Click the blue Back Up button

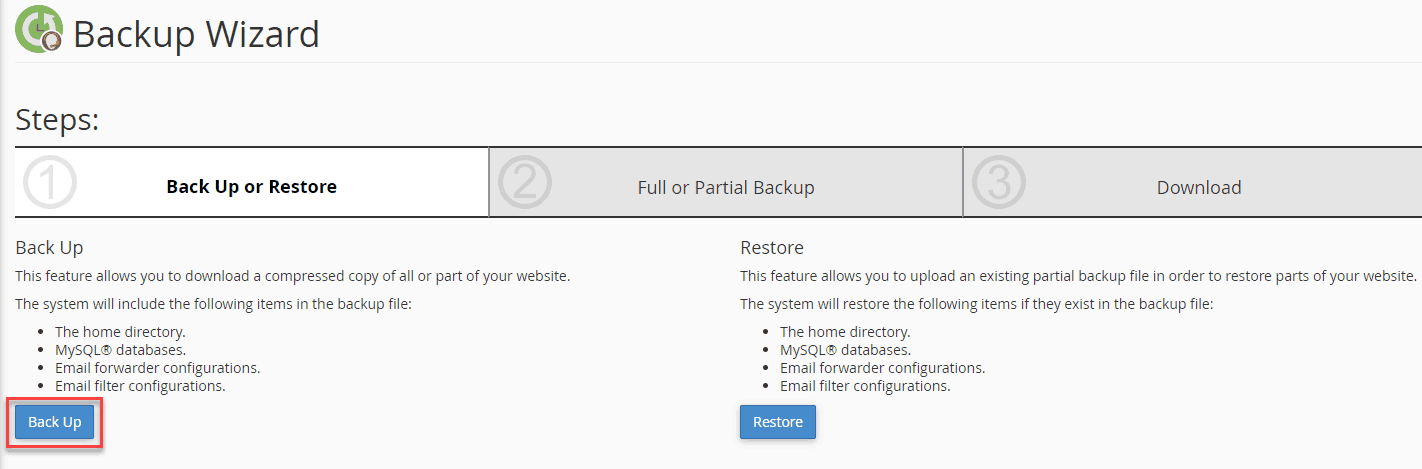click(55, 422)
